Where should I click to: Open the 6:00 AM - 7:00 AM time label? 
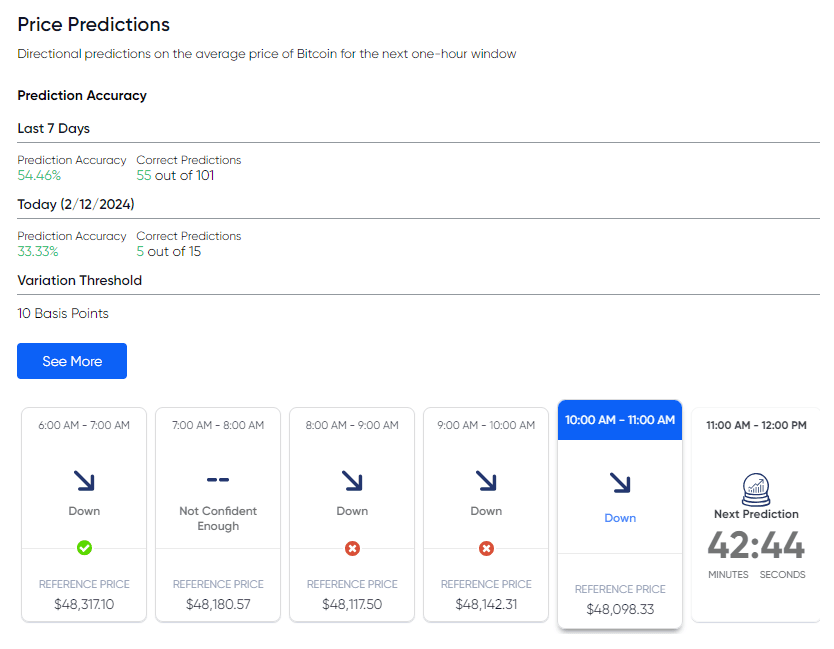[x=84, y=425]
